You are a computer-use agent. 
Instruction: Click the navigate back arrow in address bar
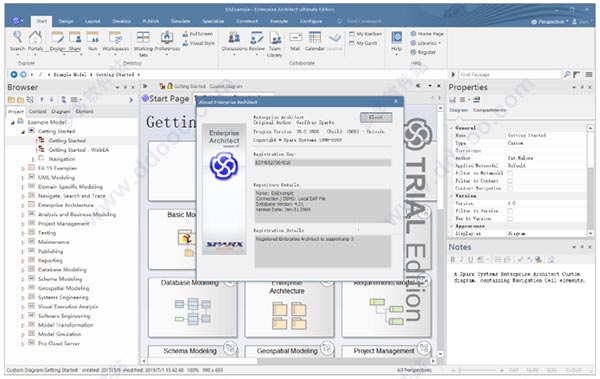[14, 74]
